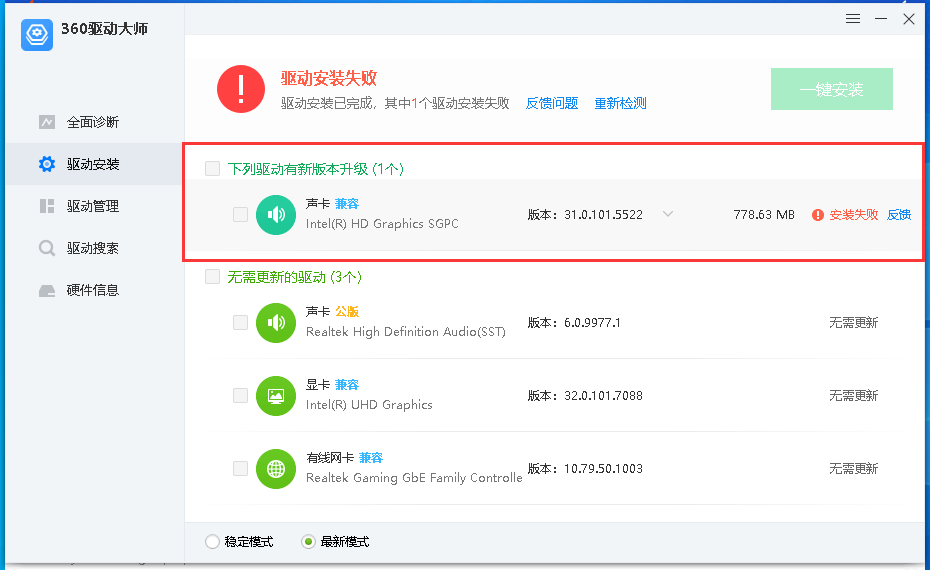
Task: Click the 一键安装 button
Action: point(832,89)
